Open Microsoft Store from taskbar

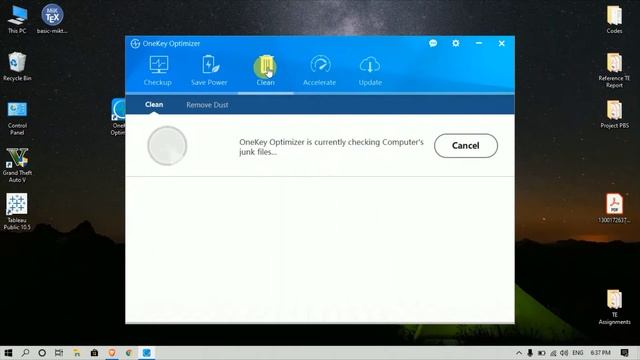tap(94, 353)
